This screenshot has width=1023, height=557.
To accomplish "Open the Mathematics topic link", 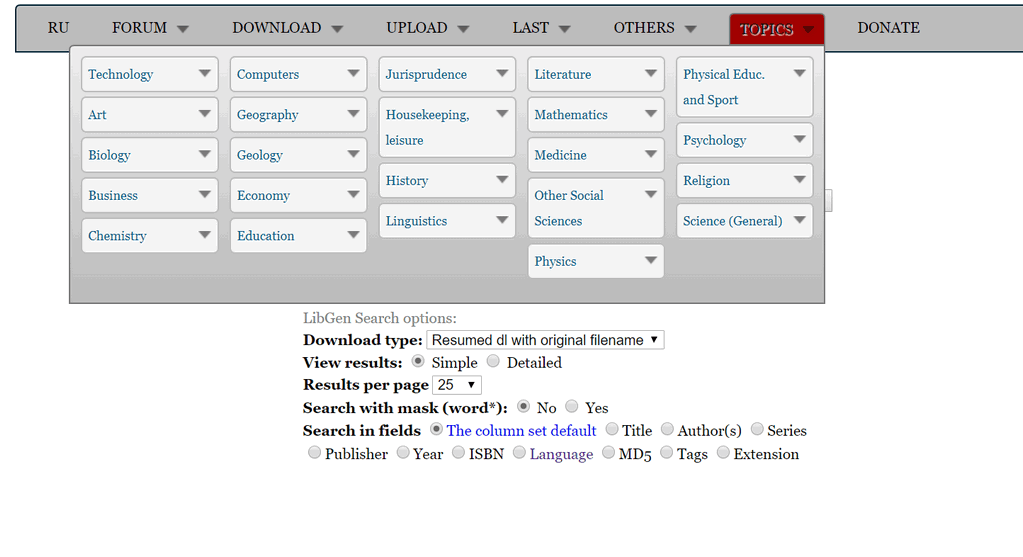I will pos(571,115).
